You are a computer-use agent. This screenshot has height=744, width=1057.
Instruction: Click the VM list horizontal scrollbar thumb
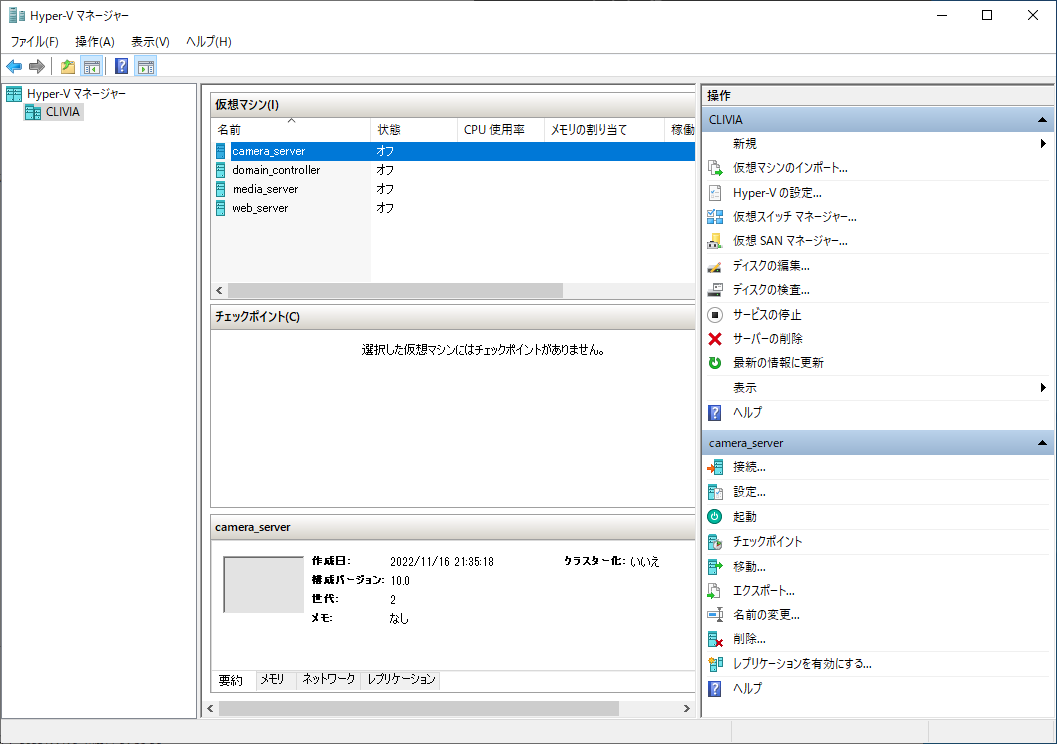point(395,290)
